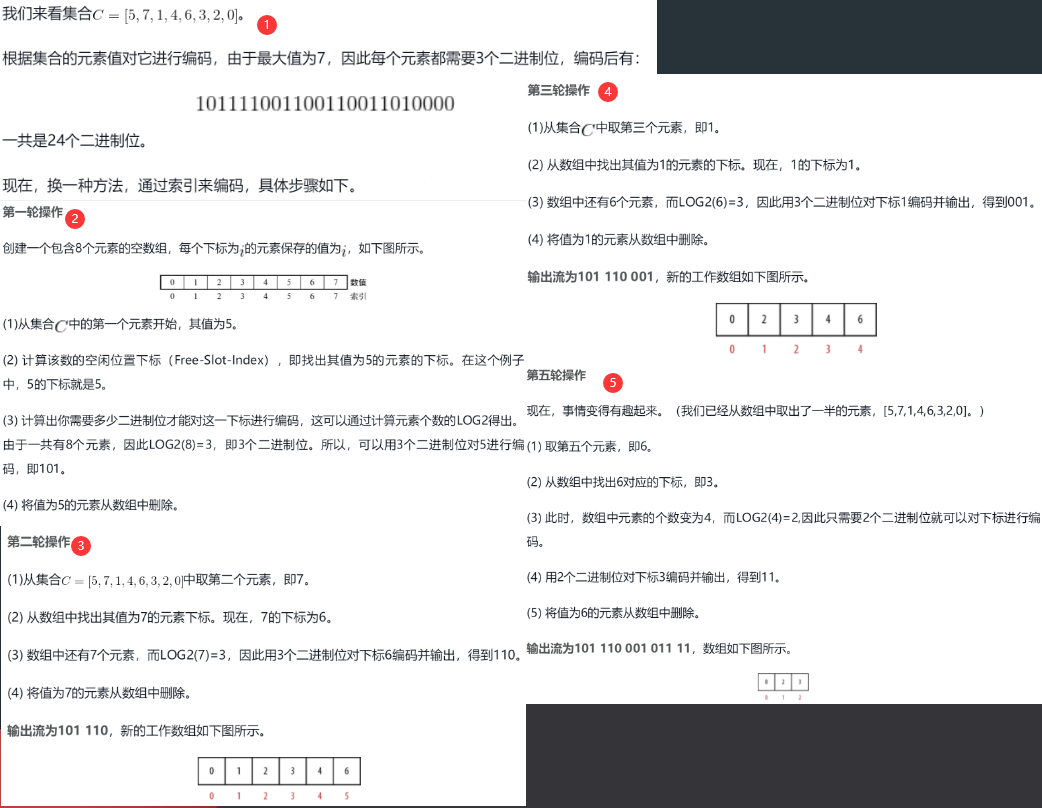1042x808 pixels.
Task: Click the step '(4) 将值为7的元素从数组中删除。'
Action: pyautogui.click(x=100, y=693)
